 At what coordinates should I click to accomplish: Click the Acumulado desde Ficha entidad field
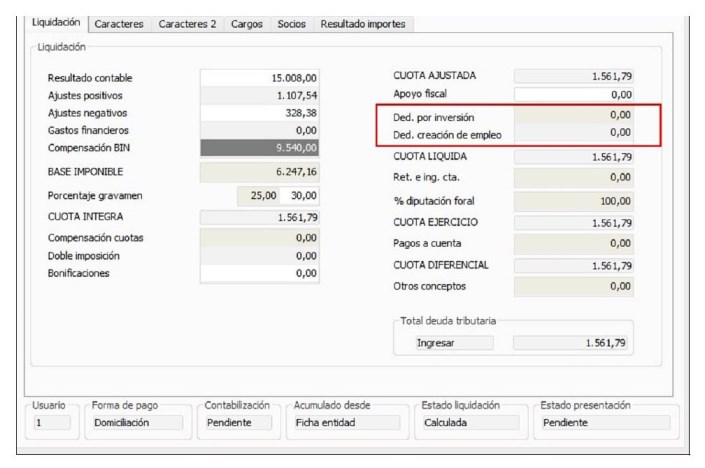coord(347,423)
